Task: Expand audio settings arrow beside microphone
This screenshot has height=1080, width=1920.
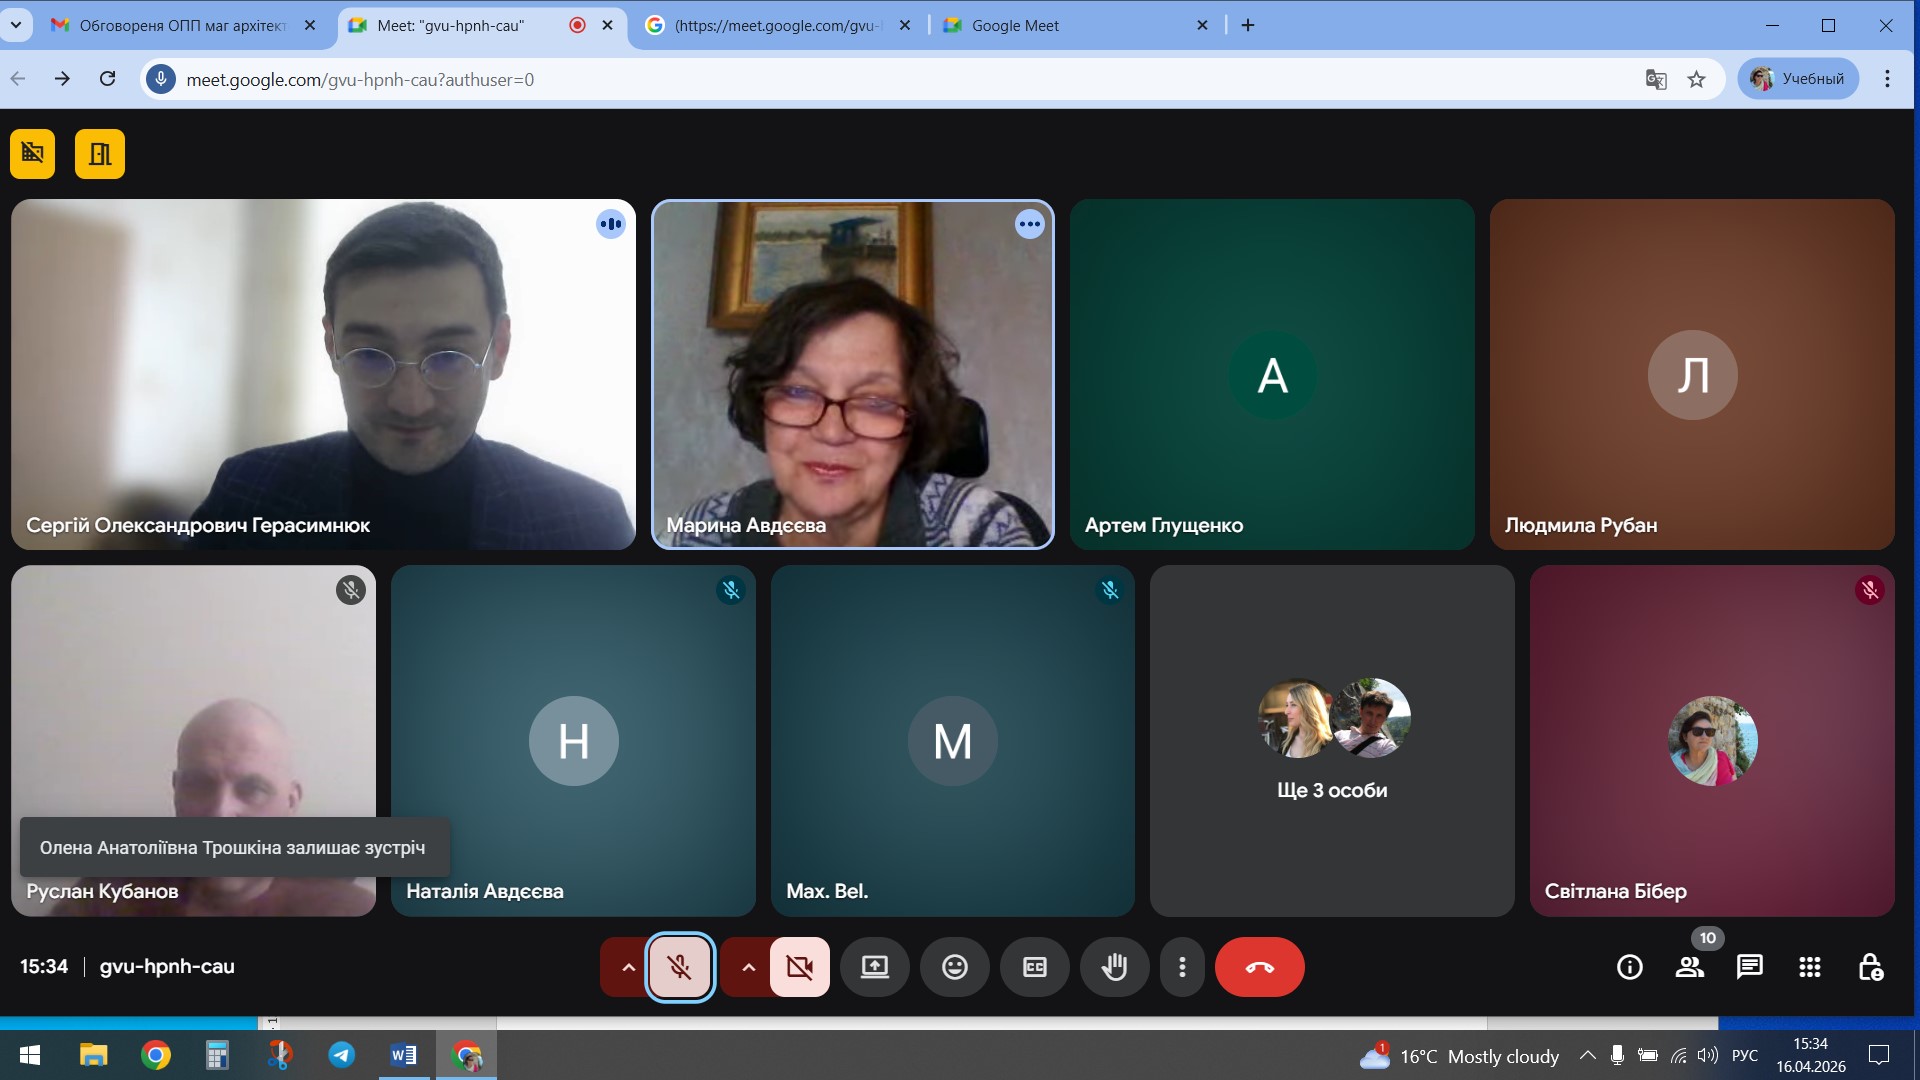Action: click(x=628, y=967)
